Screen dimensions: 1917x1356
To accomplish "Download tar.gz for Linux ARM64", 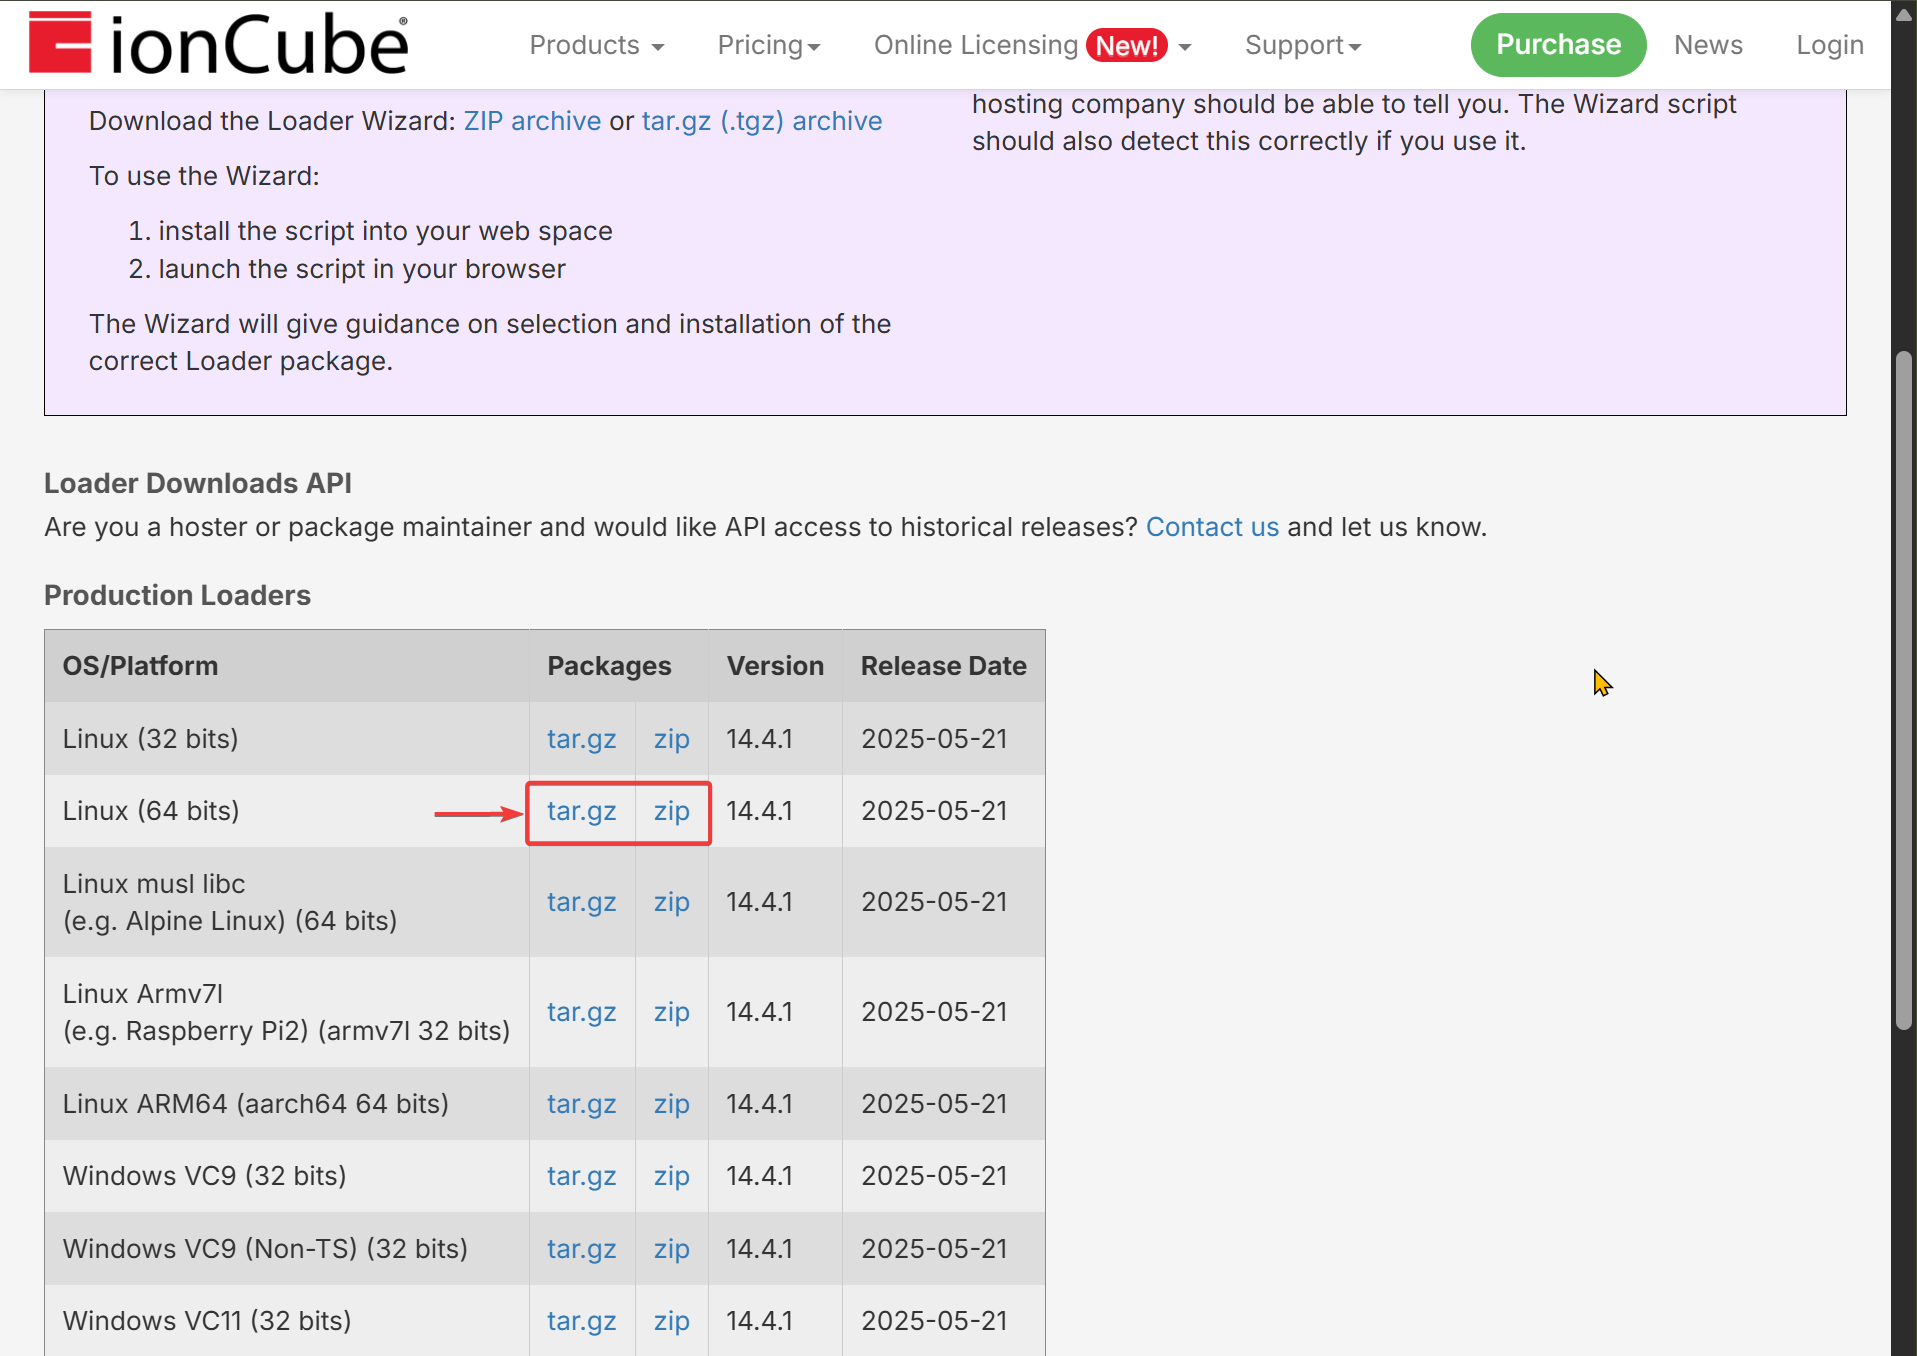I will pos(581,1104).
